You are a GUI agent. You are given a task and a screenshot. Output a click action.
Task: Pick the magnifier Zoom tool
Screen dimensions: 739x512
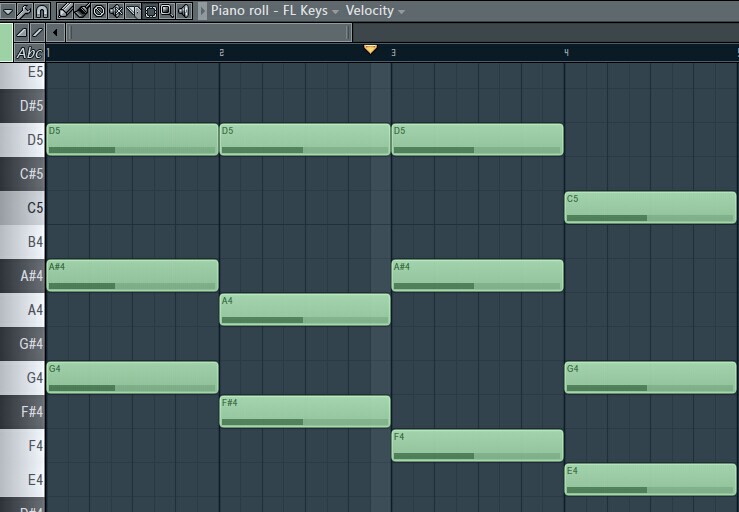[x=167, y=10]
